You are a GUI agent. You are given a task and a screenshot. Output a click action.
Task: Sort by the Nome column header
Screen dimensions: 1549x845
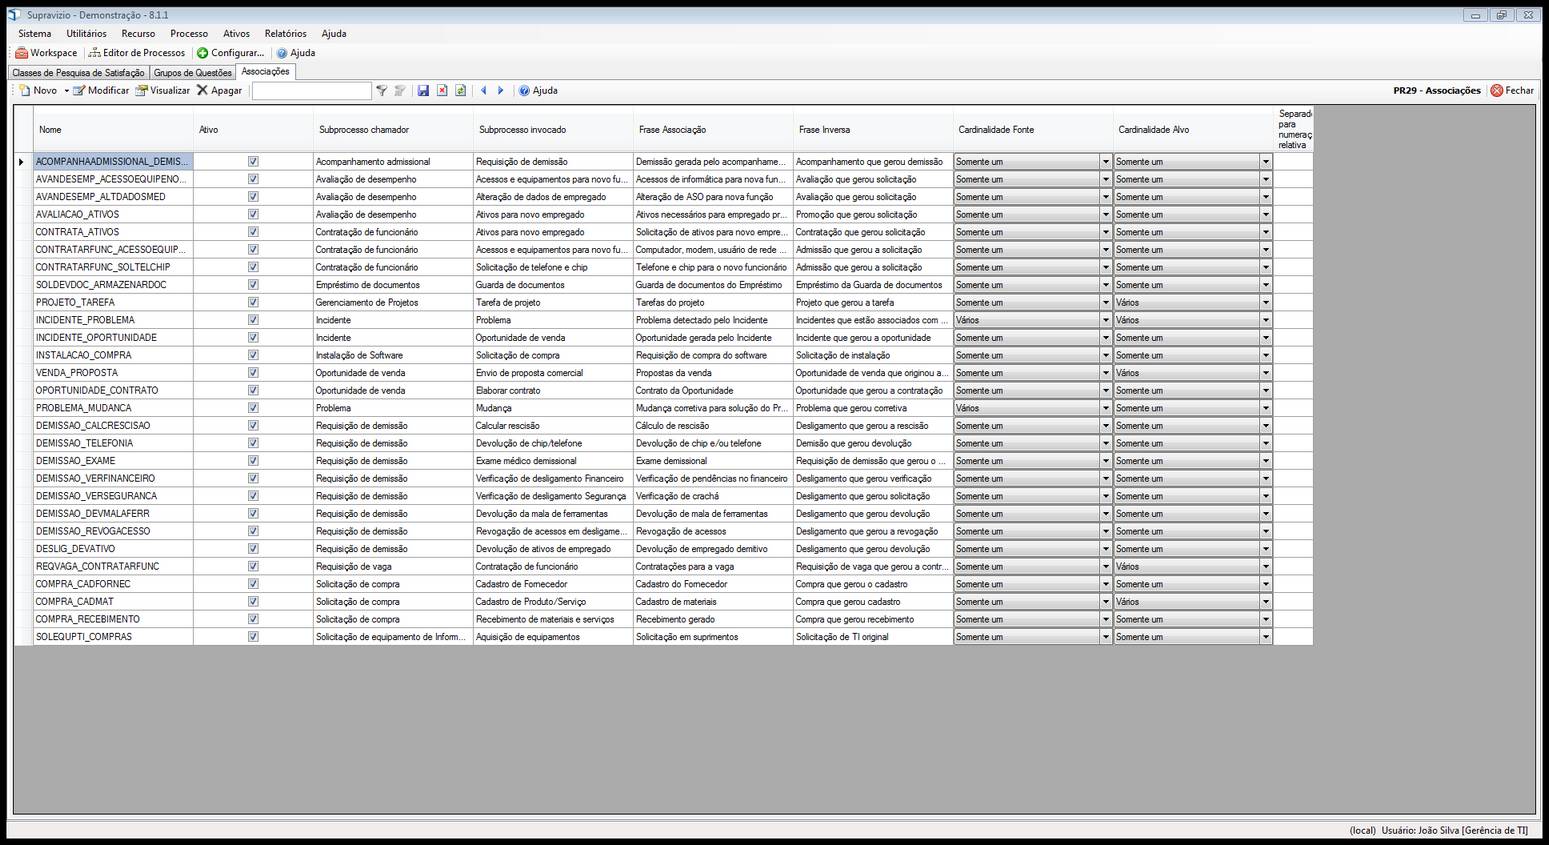113,130
